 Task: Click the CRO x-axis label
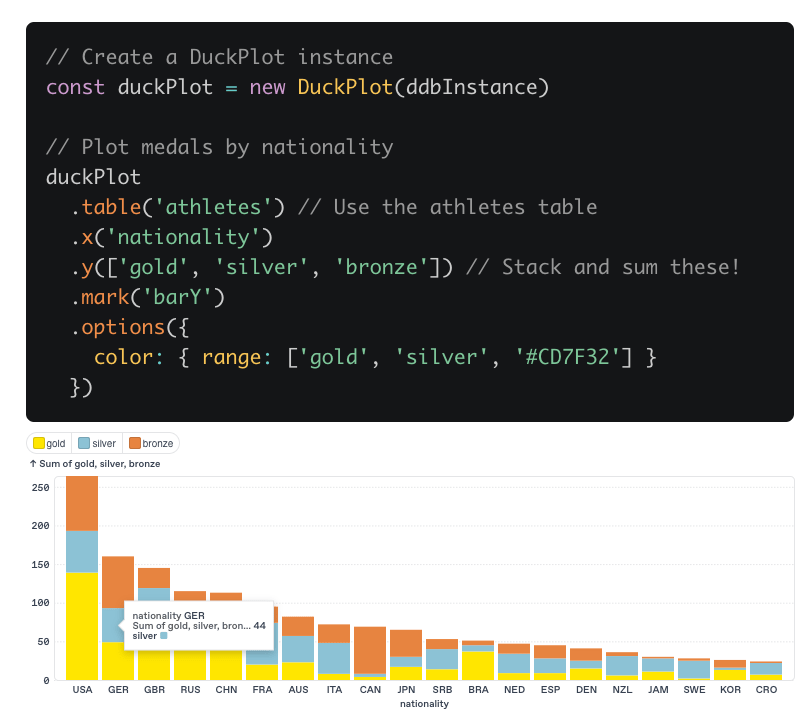766,690
